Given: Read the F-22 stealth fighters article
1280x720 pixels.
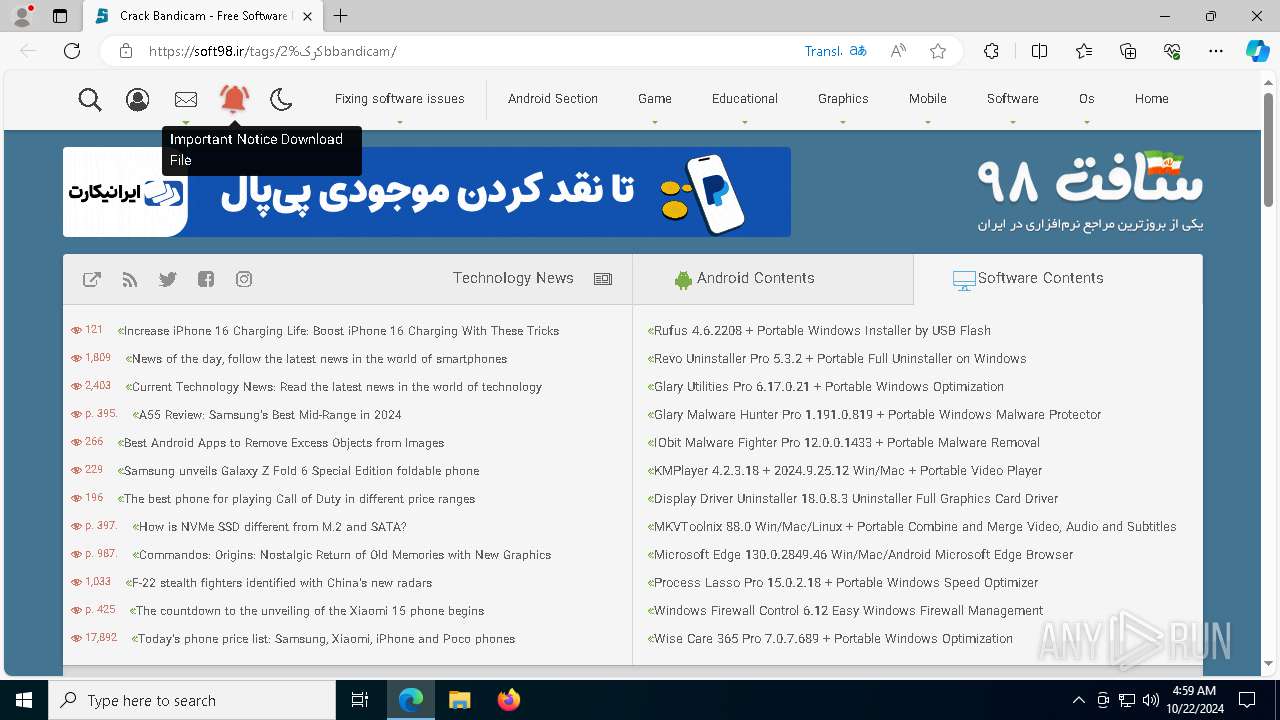Looking at the screenshot, I should [282, 583].
